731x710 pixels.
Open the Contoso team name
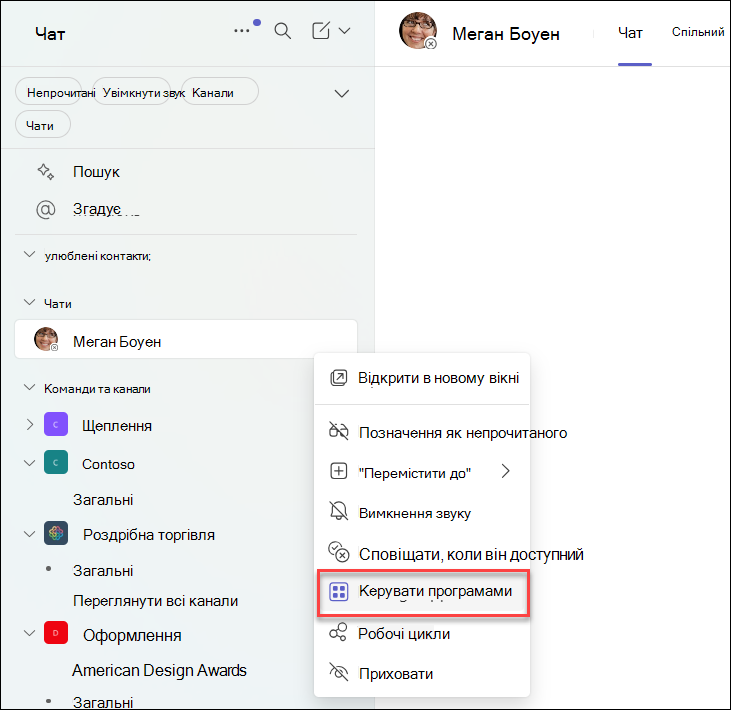coord(108,464)
